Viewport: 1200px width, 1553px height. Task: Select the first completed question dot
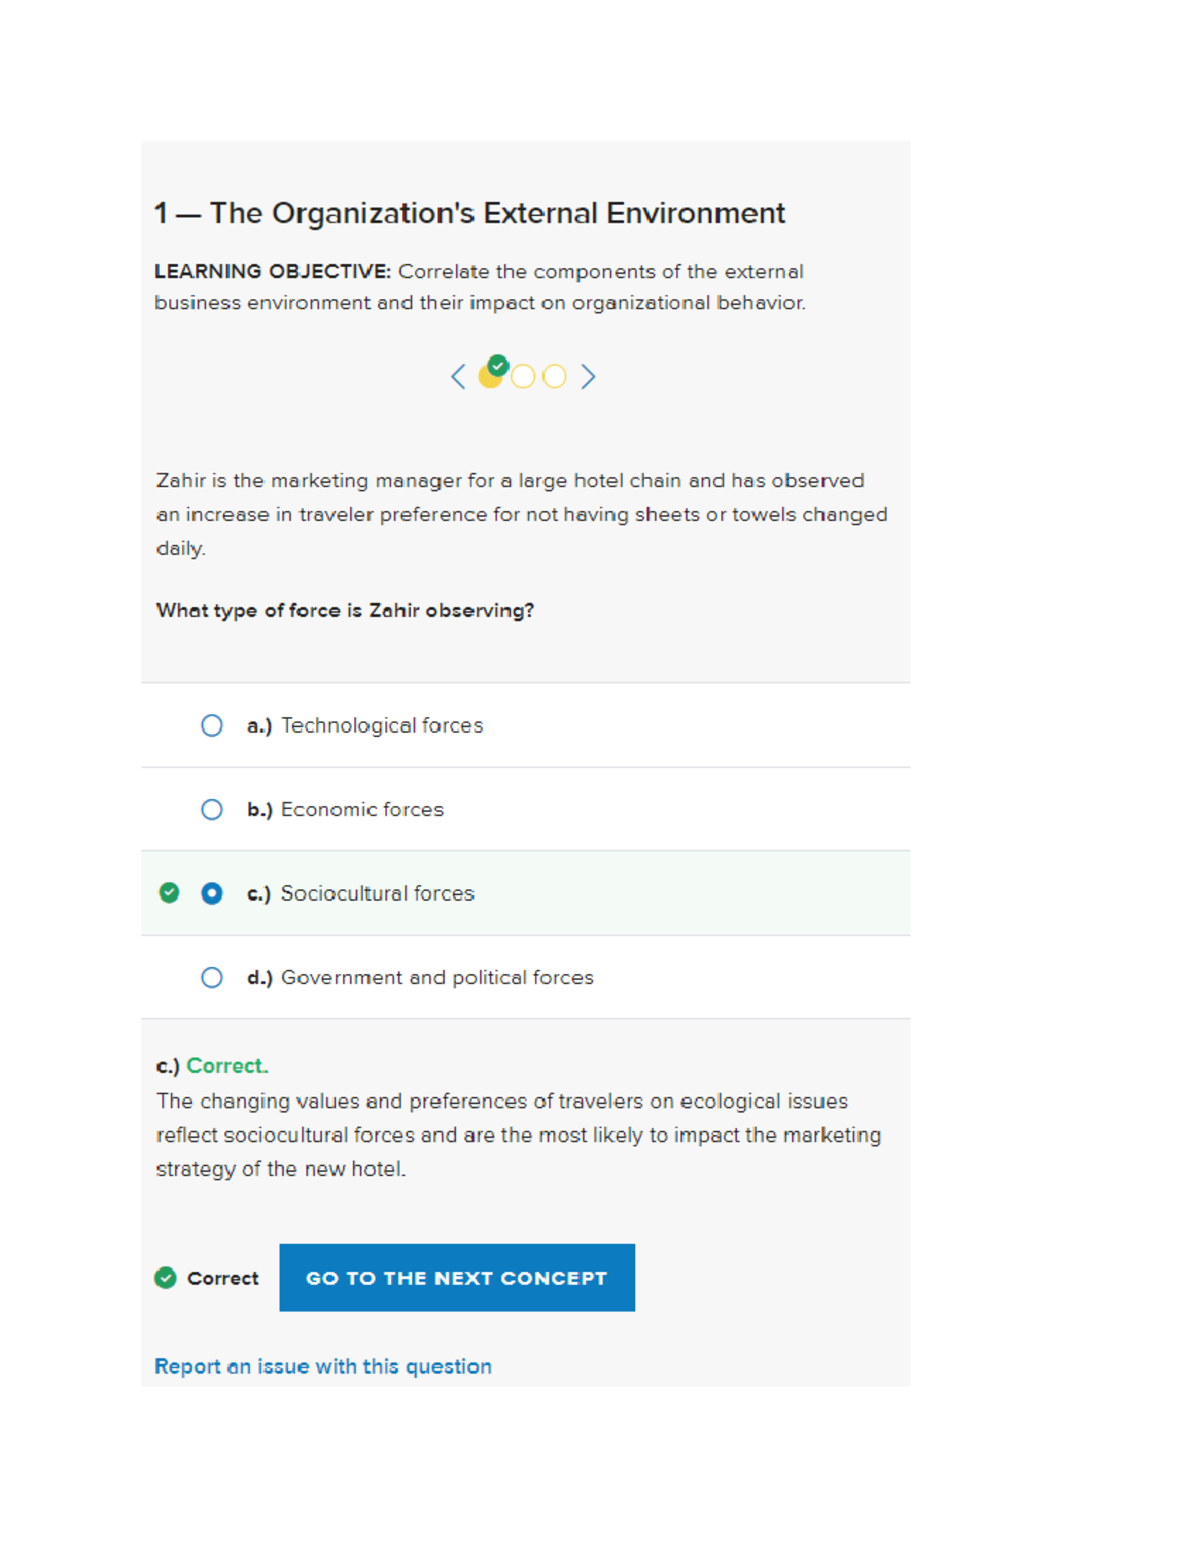click(x=491, y=375)
